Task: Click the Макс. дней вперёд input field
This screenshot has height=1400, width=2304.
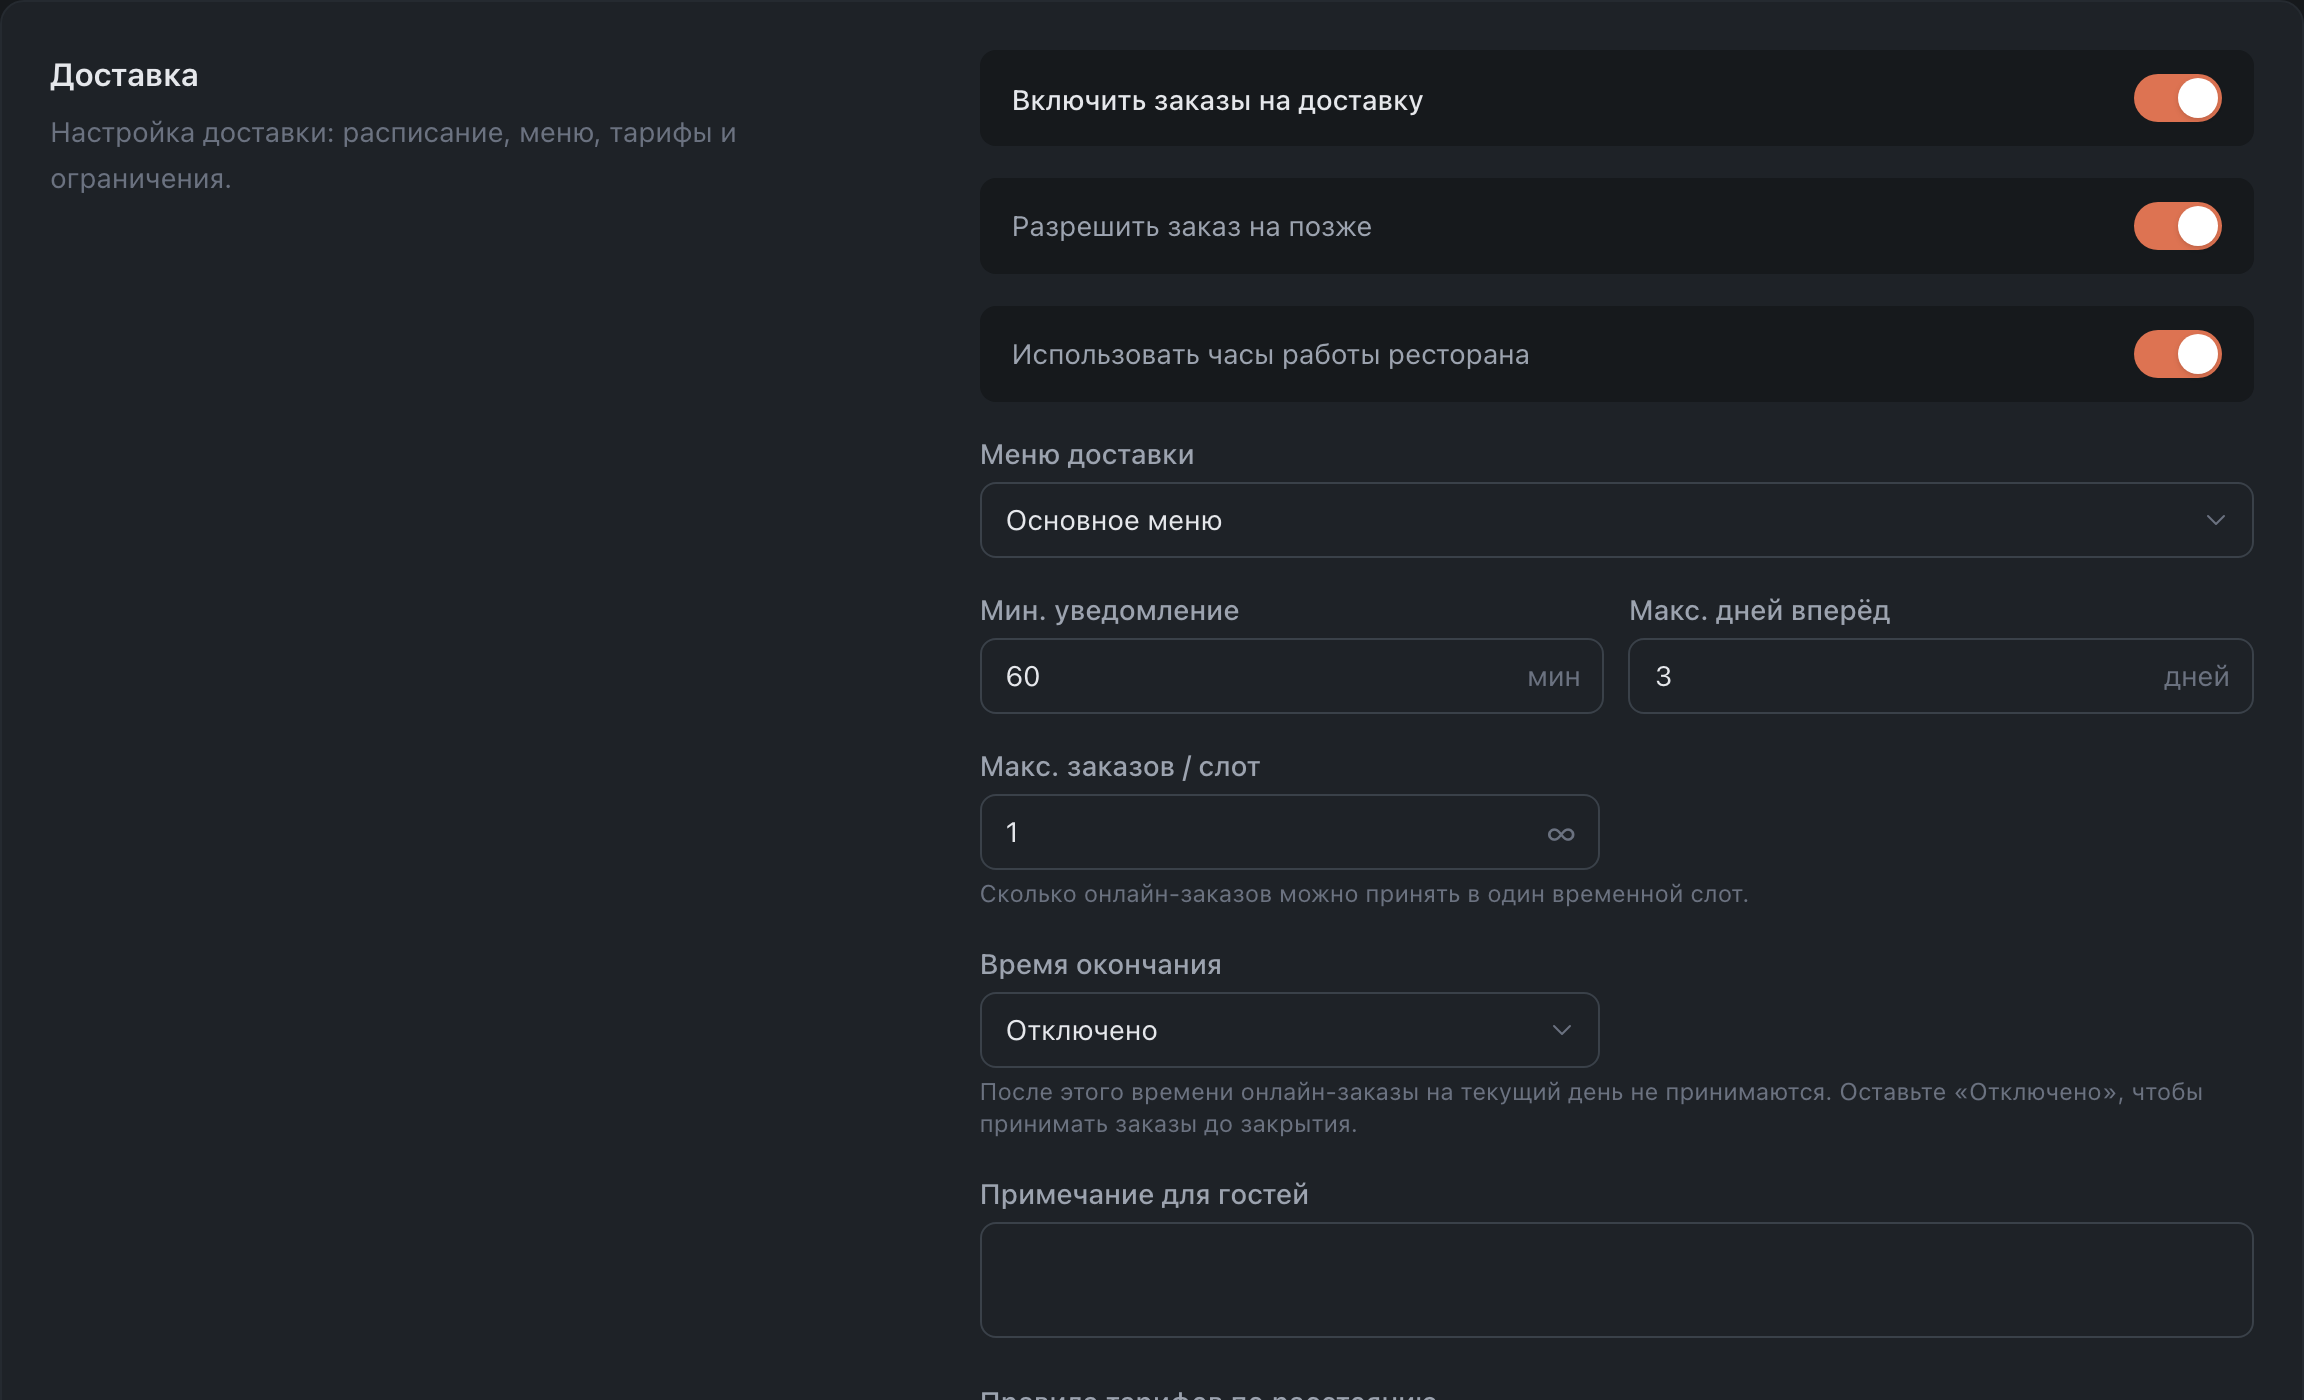Action: 1940,676
